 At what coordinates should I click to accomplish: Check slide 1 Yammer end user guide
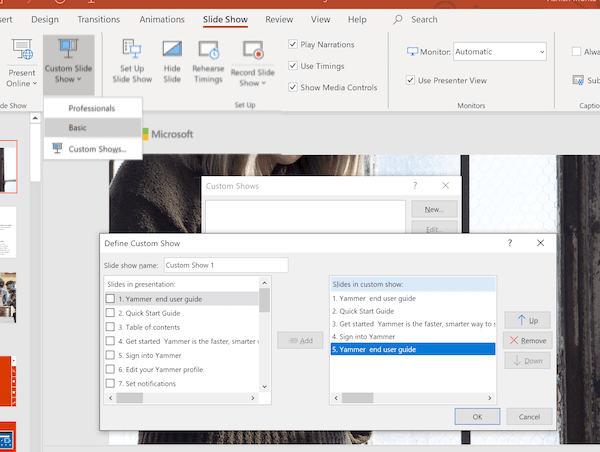(110, 299)
